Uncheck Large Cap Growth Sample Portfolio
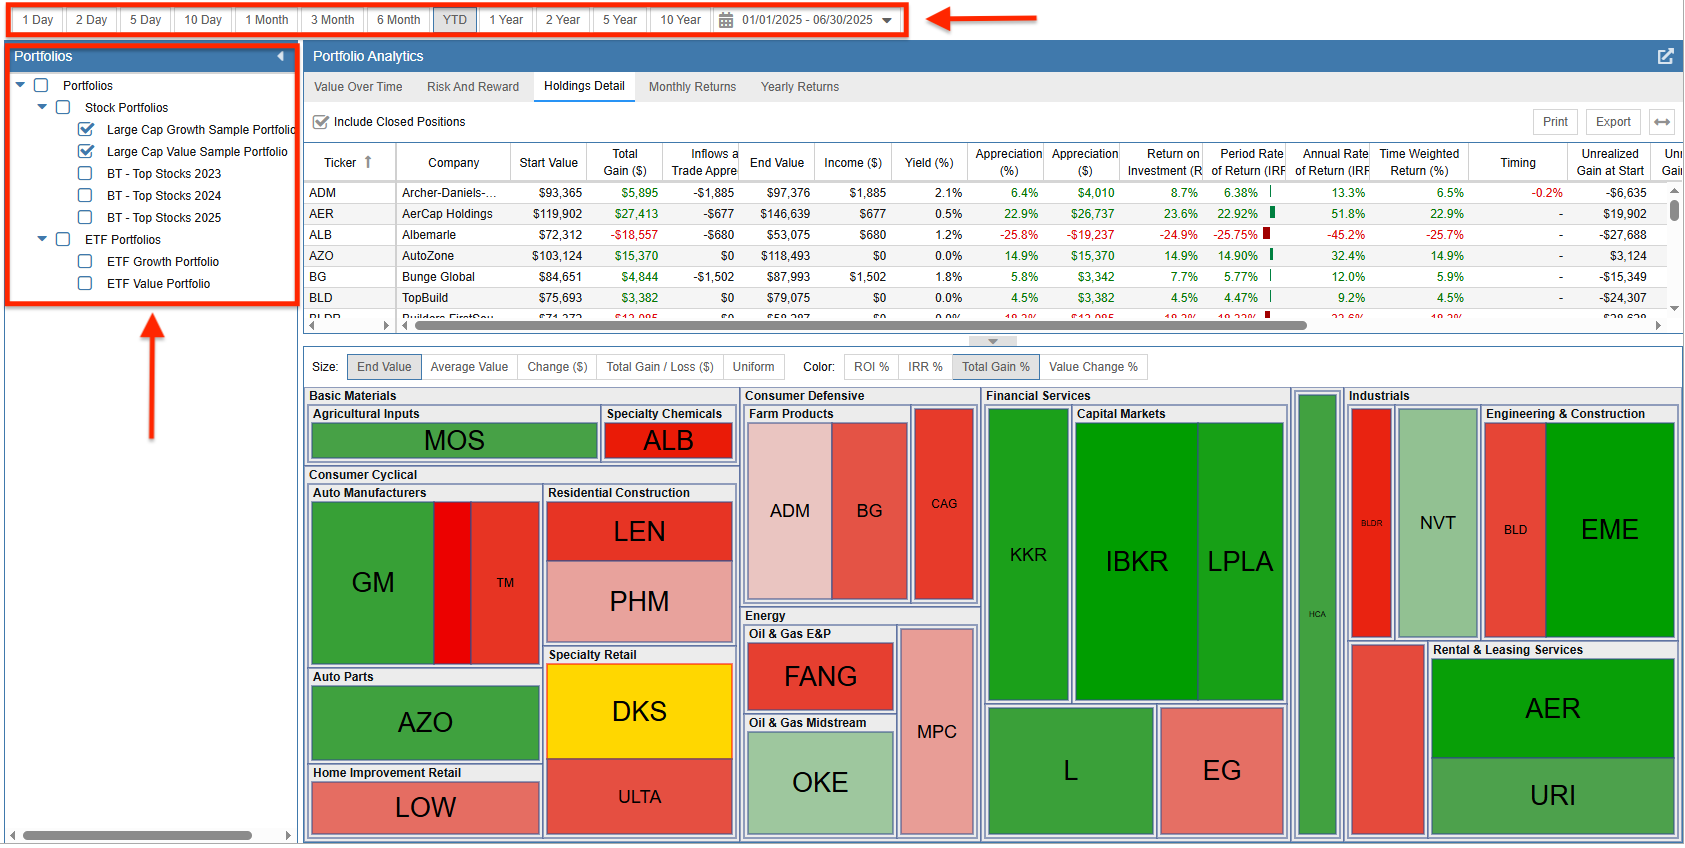 click(x=86, y=129)
